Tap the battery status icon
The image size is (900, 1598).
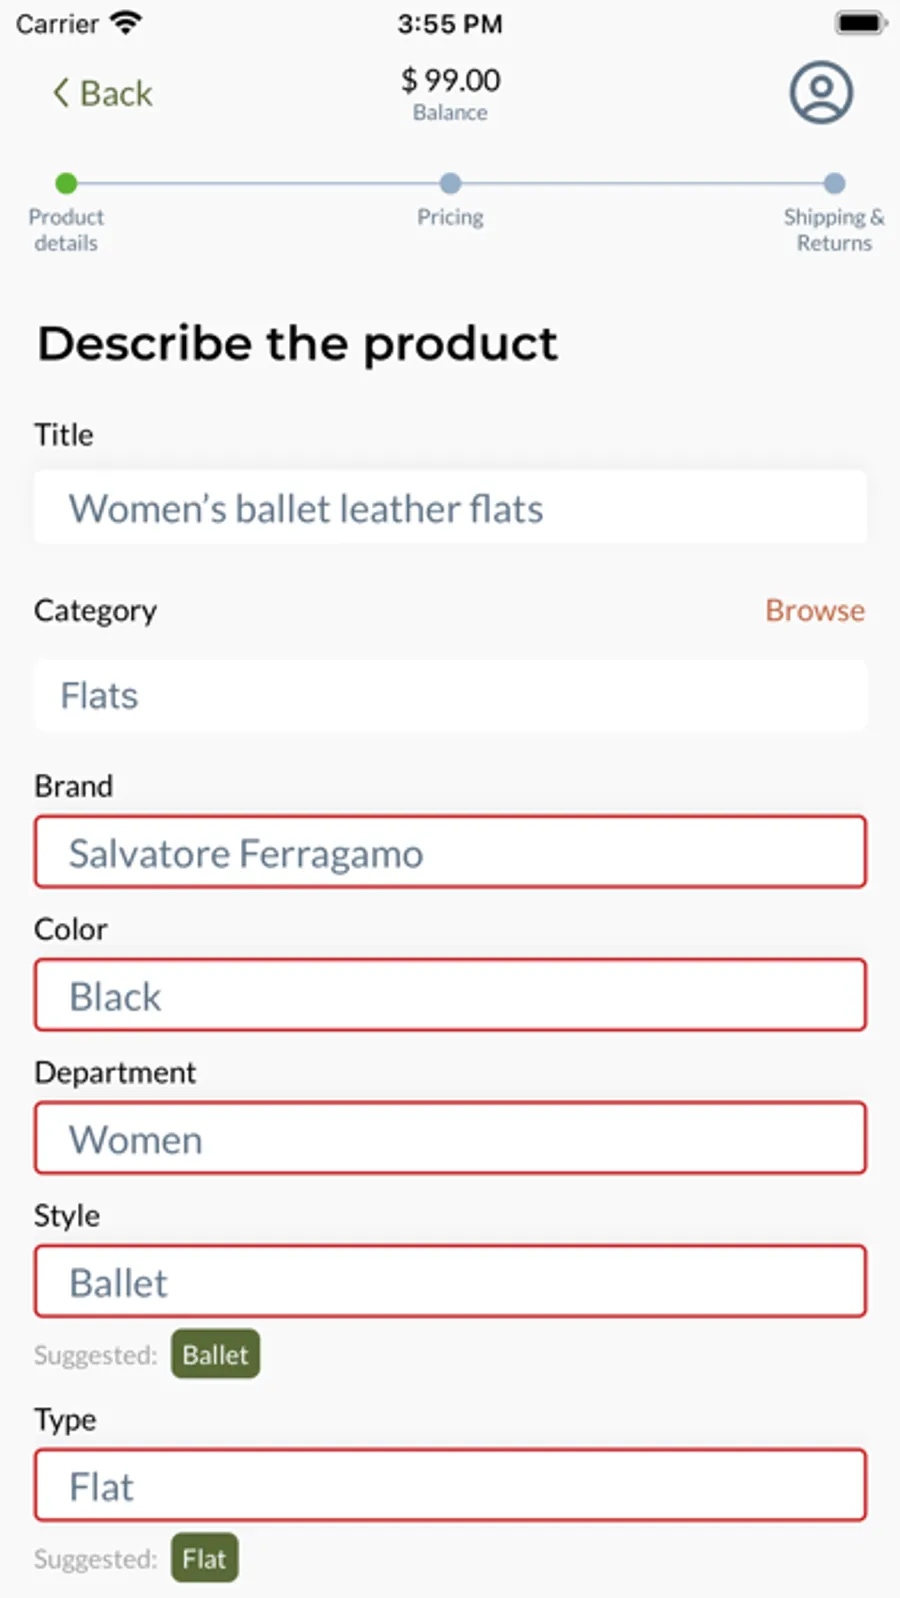[860, 23]
